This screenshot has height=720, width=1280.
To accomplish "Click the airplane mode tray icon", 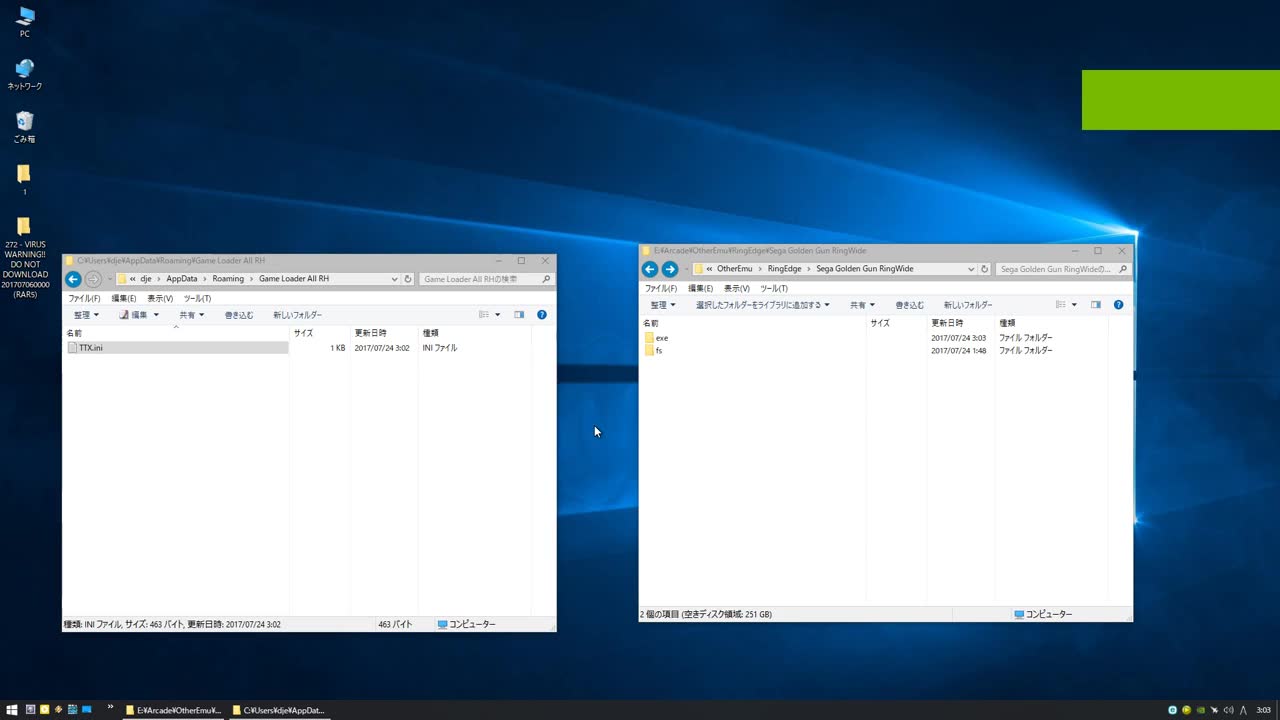I will (x=1215, y=710).
